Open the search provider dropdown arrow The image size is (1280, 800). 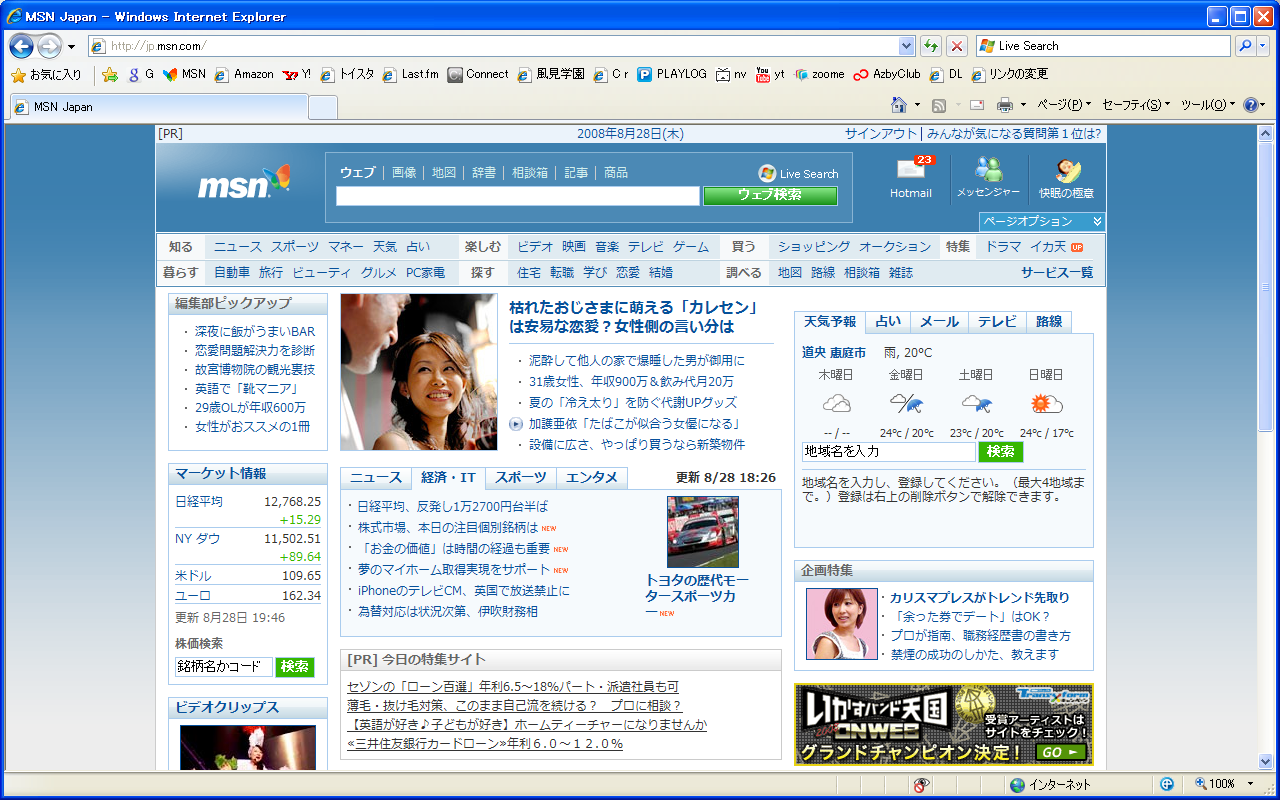(x=1263, y=46)
